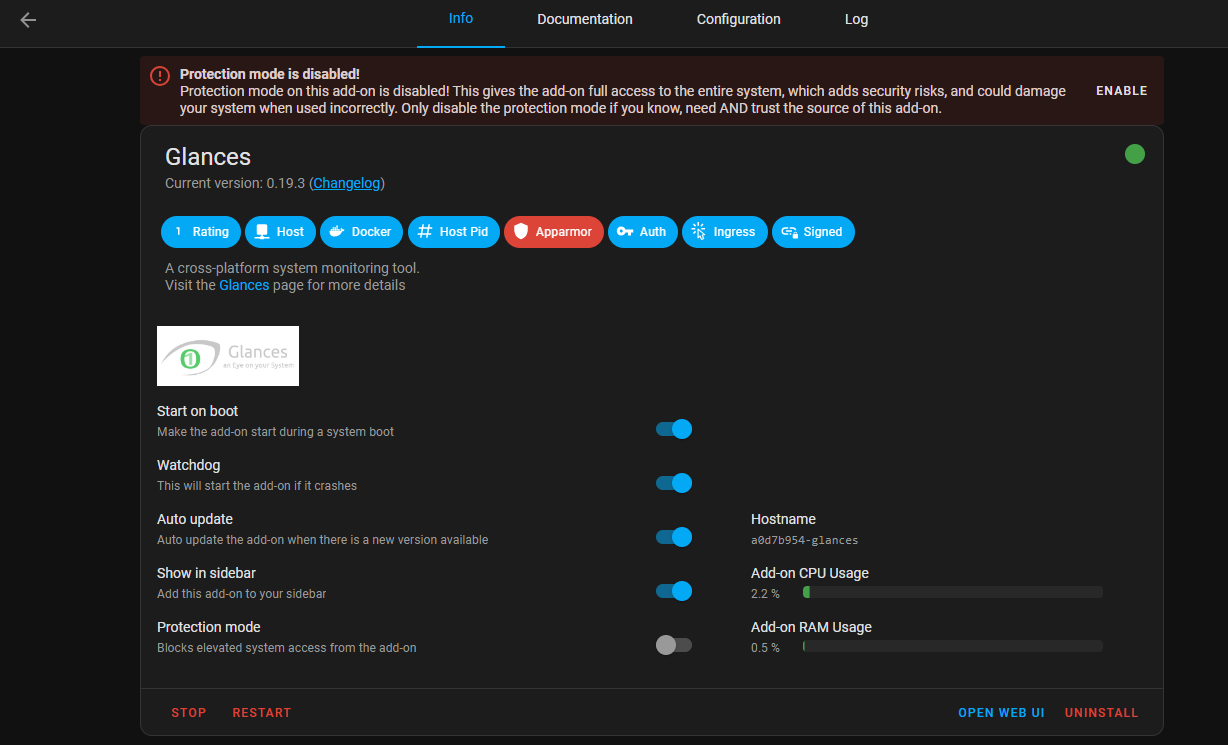Select the Signed badge
Viewport: 1228px width, 745px height.
pos(812,231)
